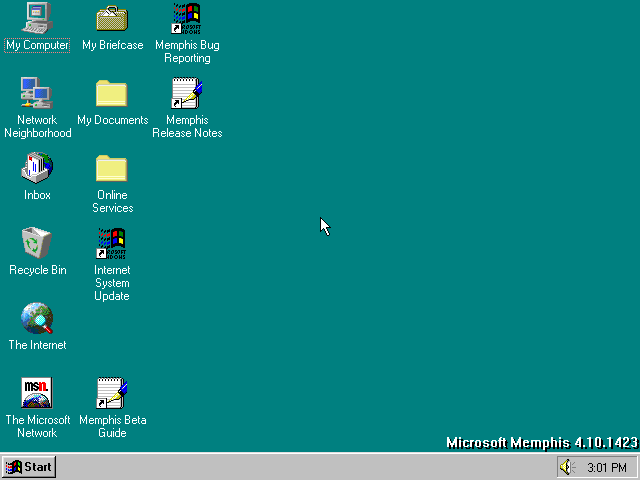Click the "My Computer" label text
The image size is (640, 480).
pos(37,45)
